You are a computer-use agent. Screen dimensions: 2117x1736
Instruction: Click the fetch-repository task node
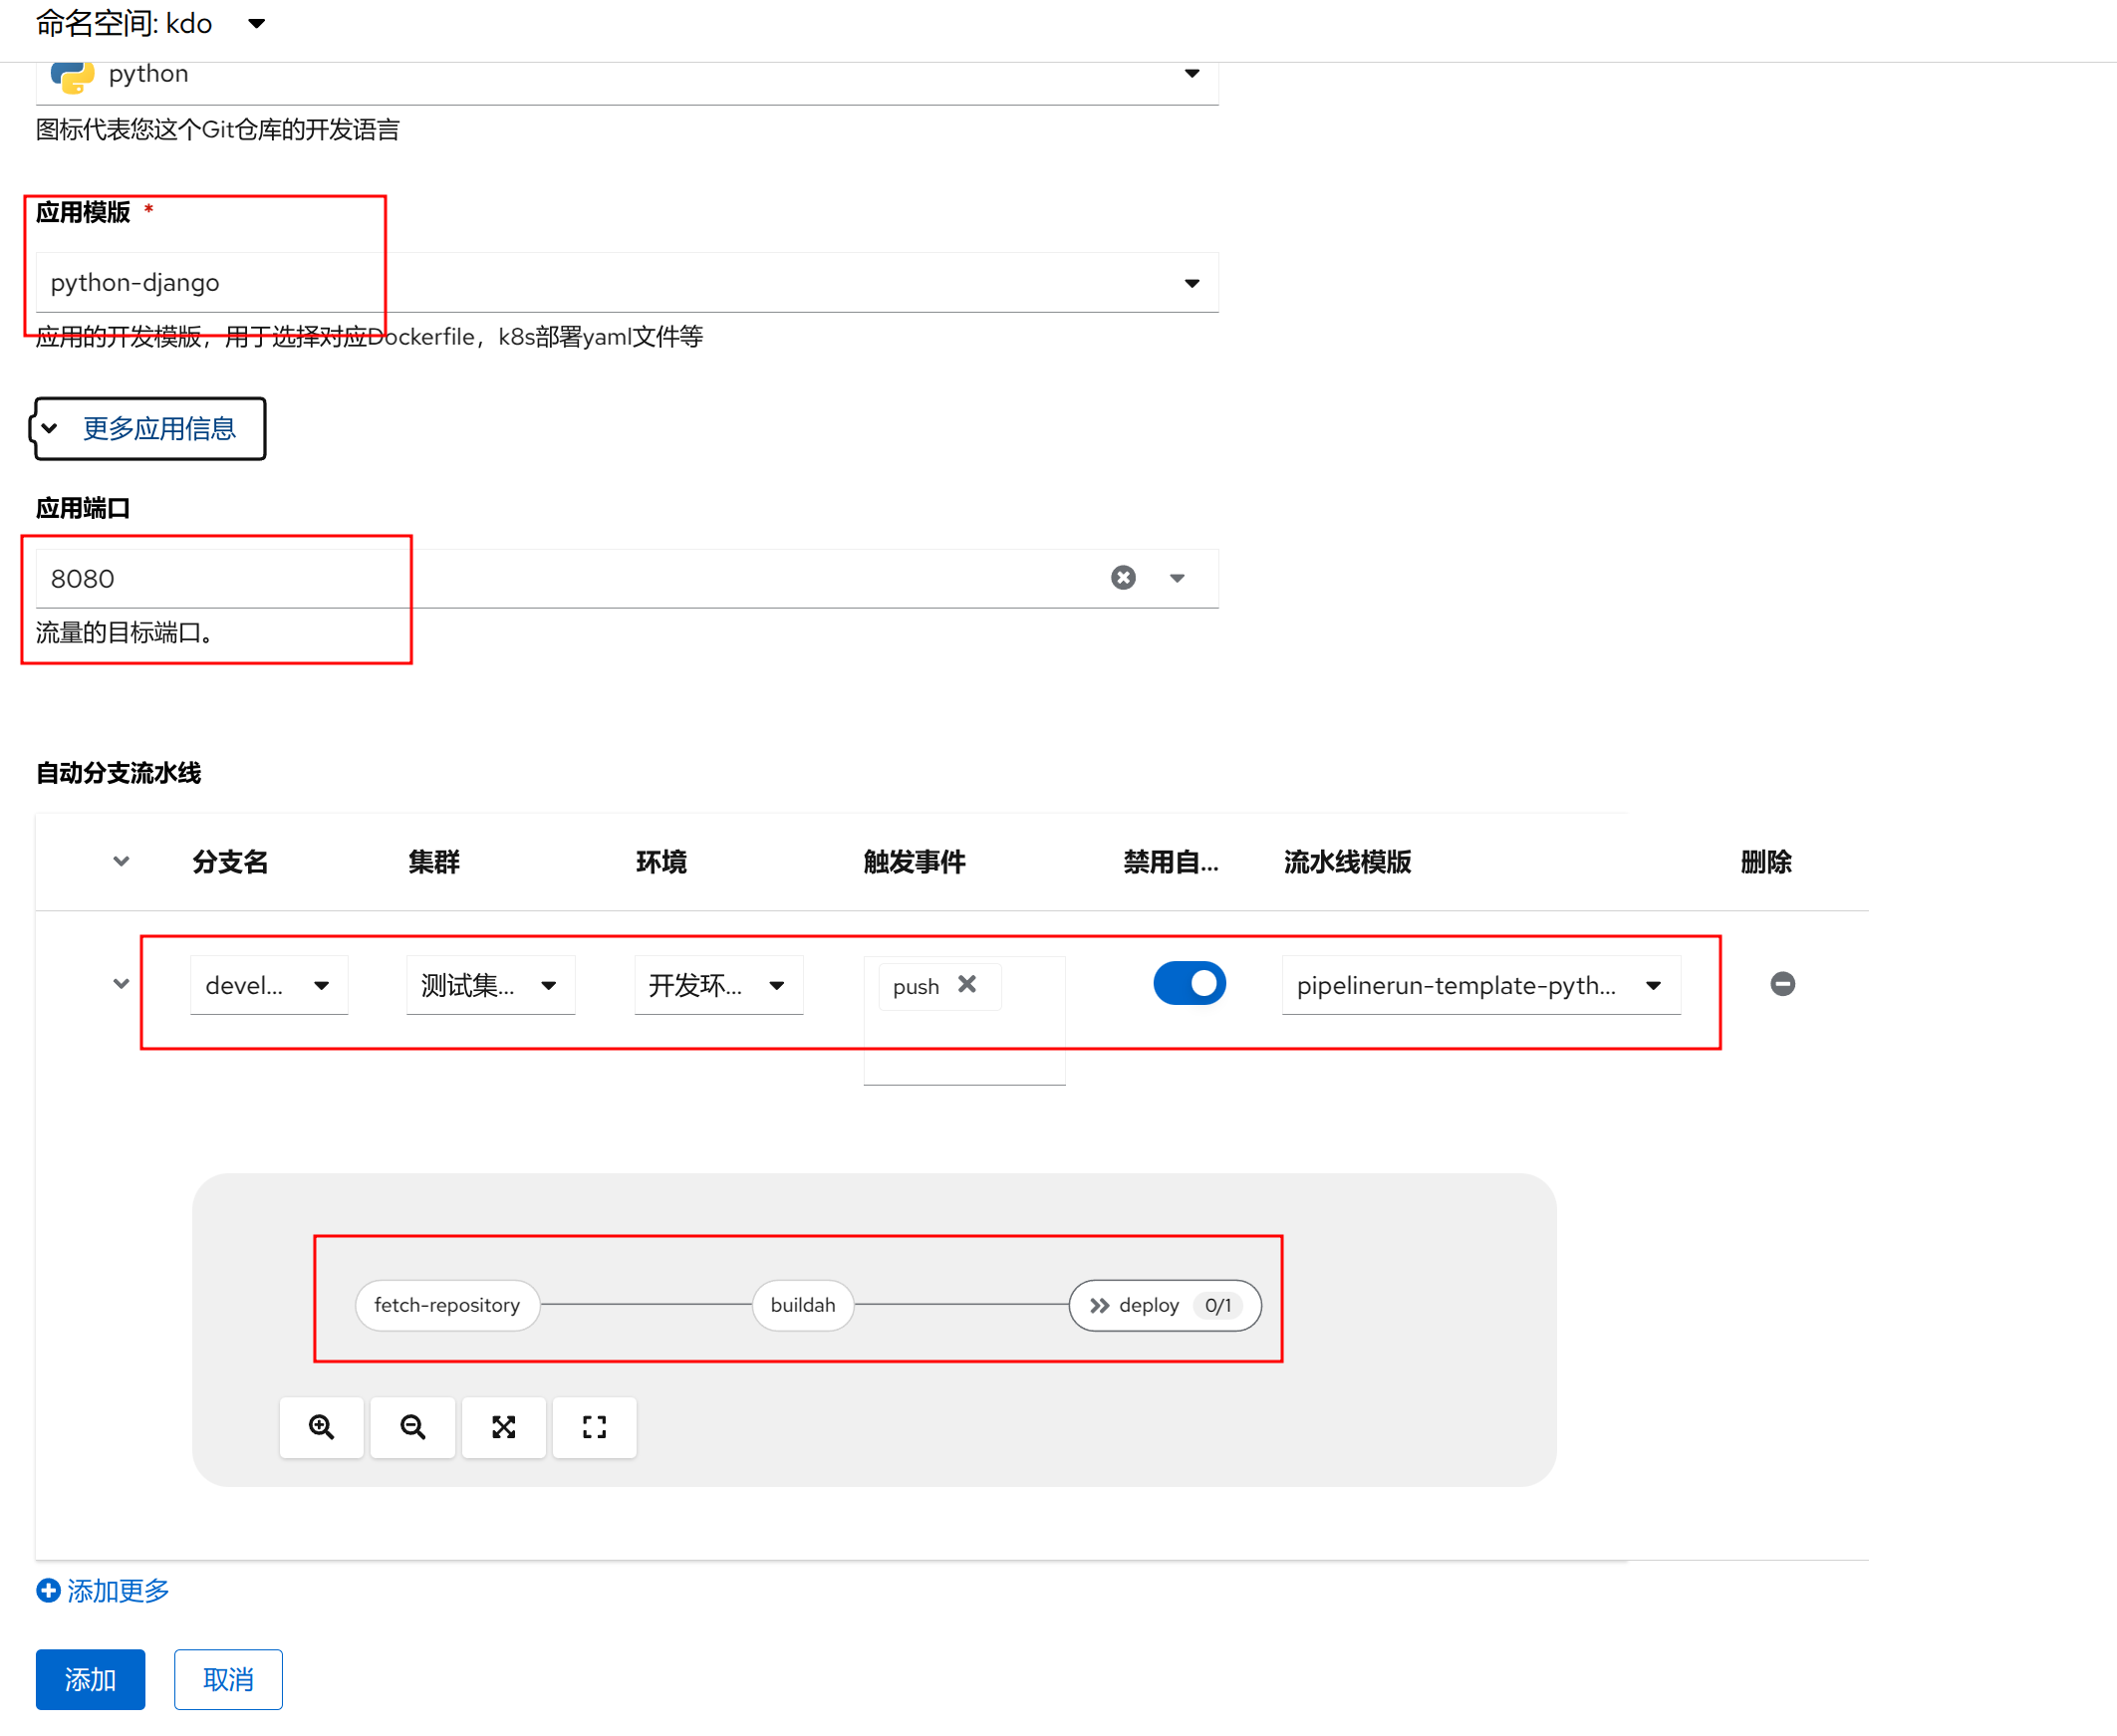tap(447, 1306)
